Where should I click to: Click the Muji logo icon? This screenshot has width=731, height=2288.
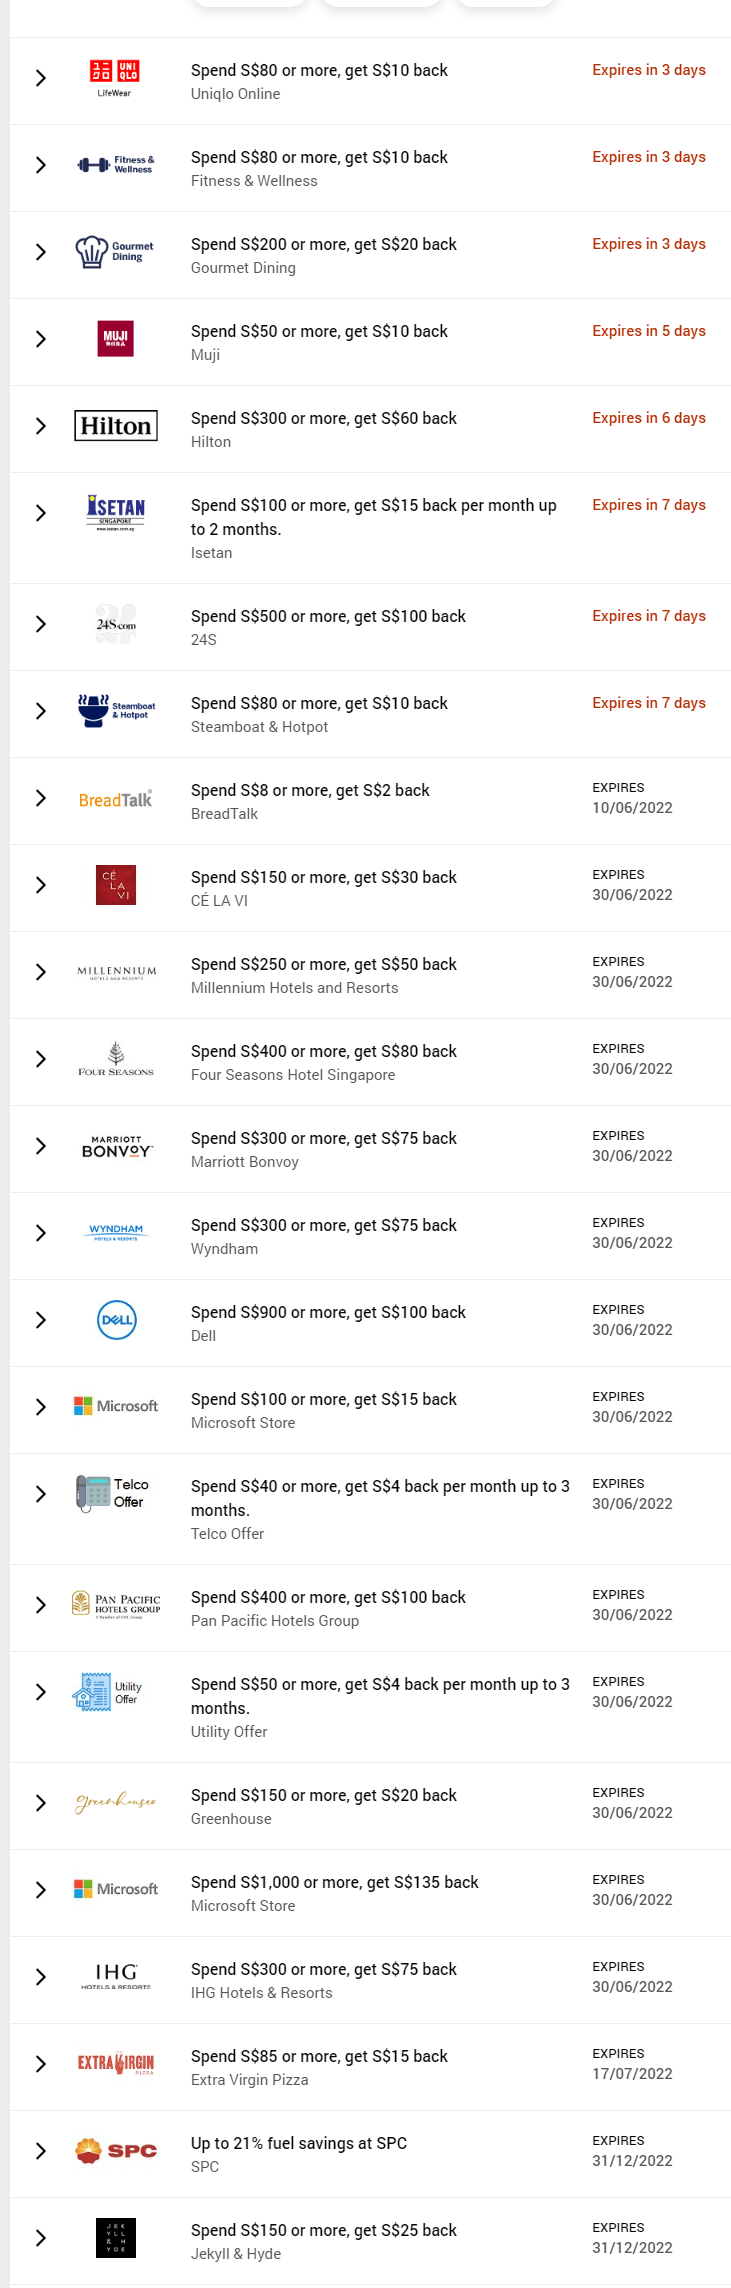pyautogui.click(x=115, y=339)
